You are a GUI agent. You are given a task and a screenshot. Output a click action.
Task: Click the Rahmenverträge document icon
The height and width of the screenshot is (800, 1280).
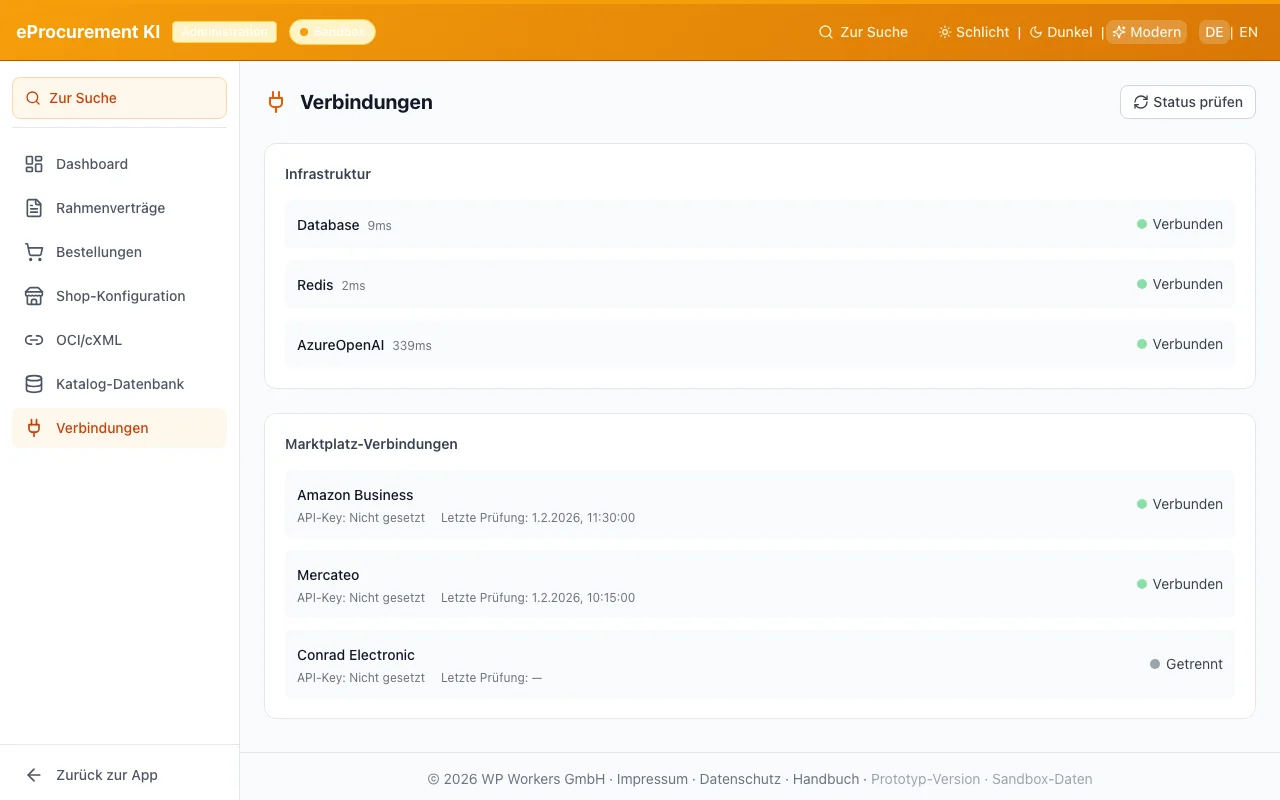point(33,207)
